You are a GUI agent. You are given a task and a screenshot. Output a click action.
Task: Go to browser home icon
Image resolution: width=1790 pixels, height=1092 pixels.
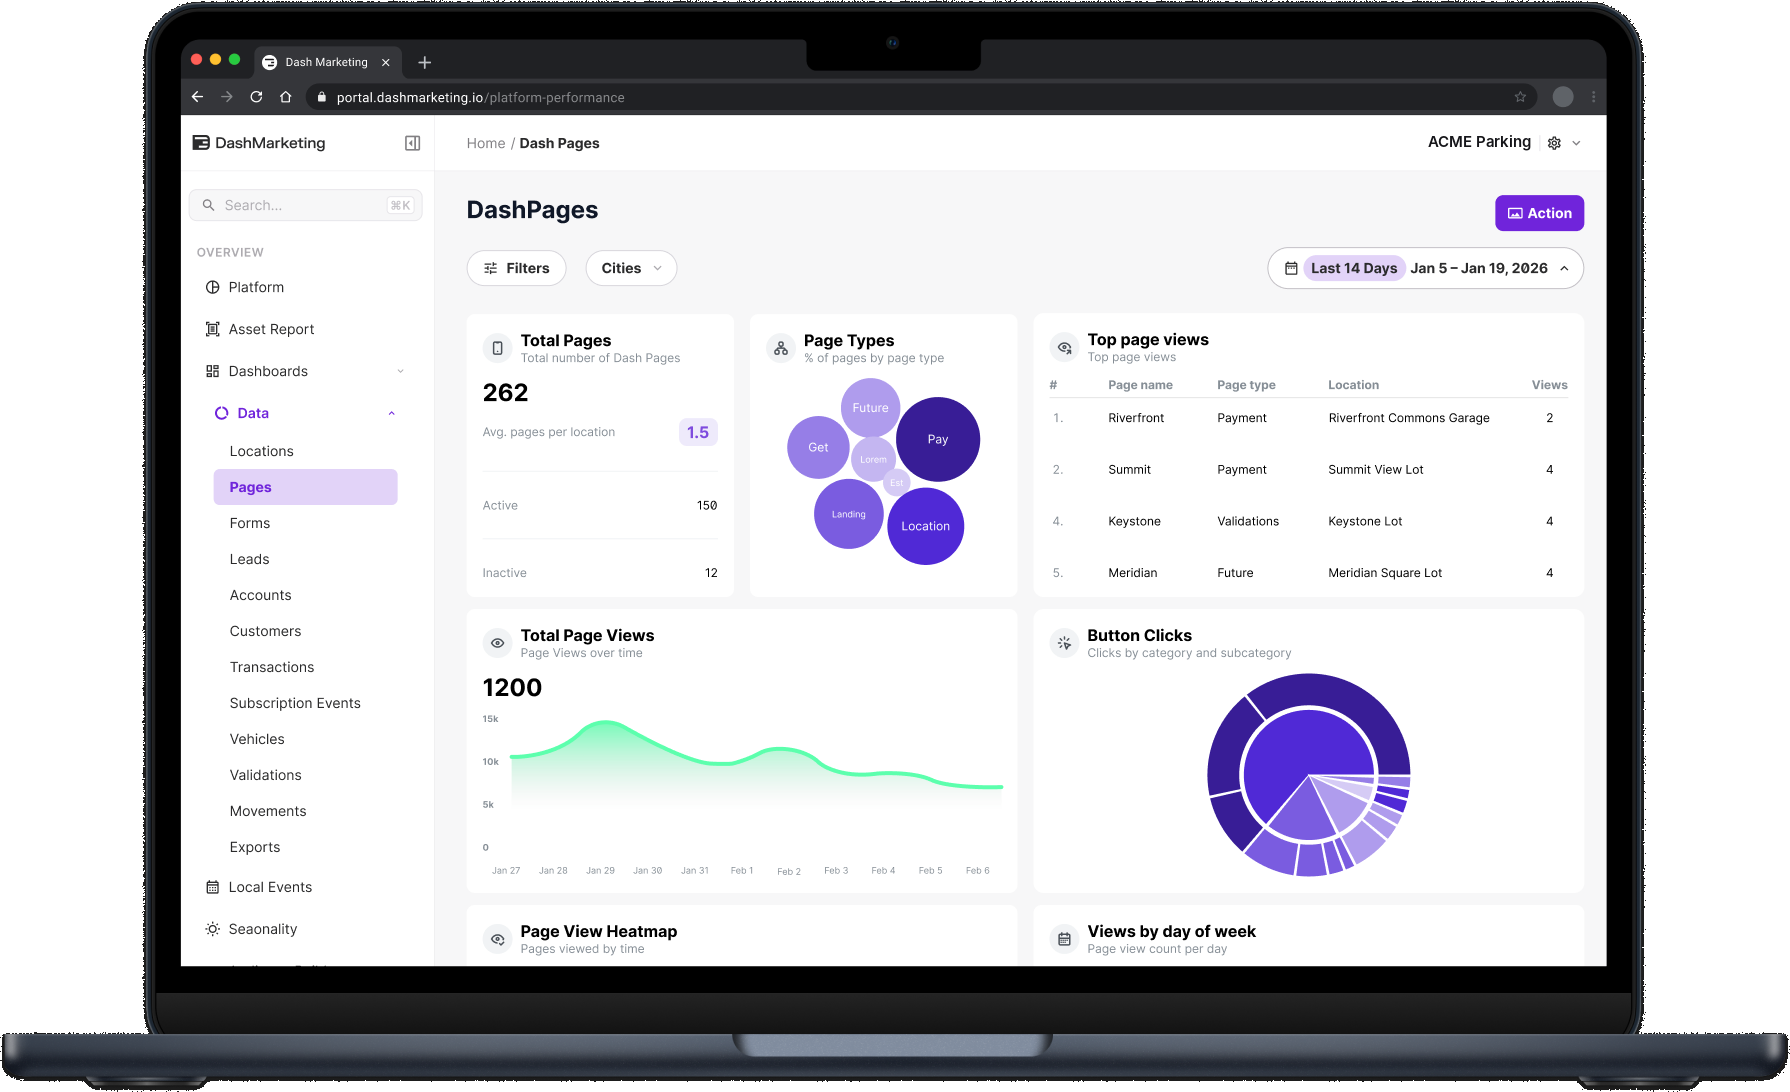(x=286, y=97)
